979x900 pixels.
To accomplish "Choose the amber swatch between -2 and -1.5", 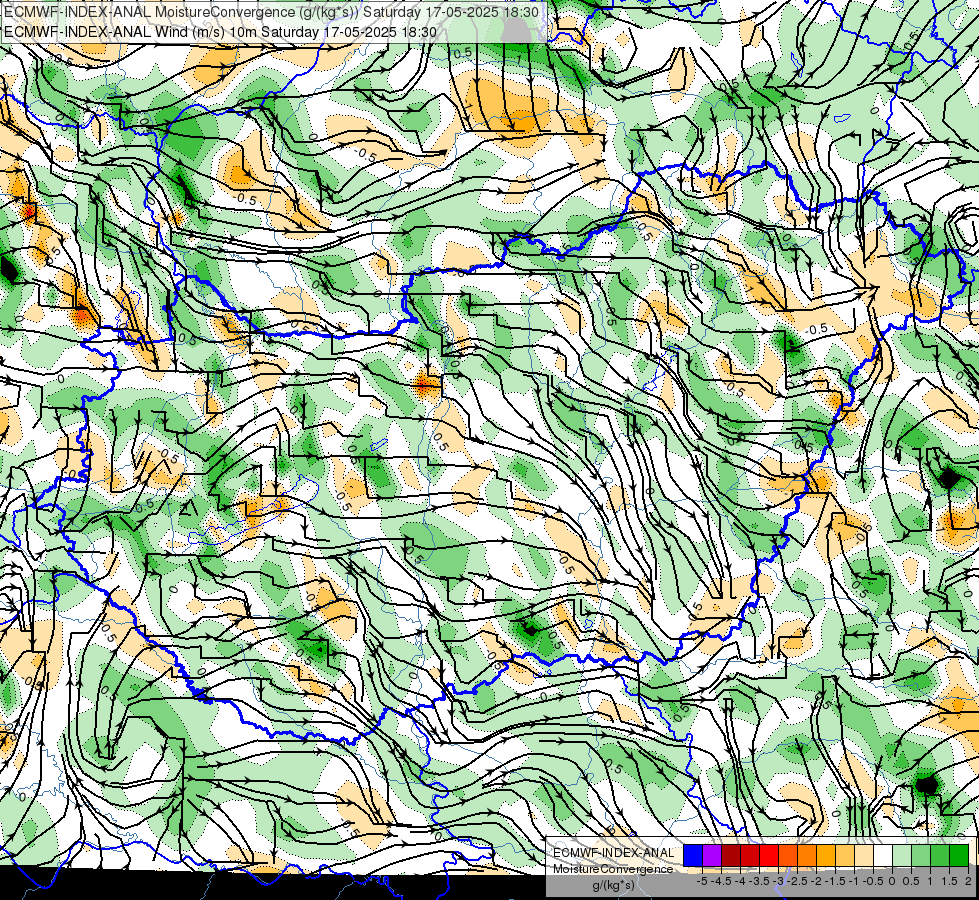I will (x=826, y=856).
